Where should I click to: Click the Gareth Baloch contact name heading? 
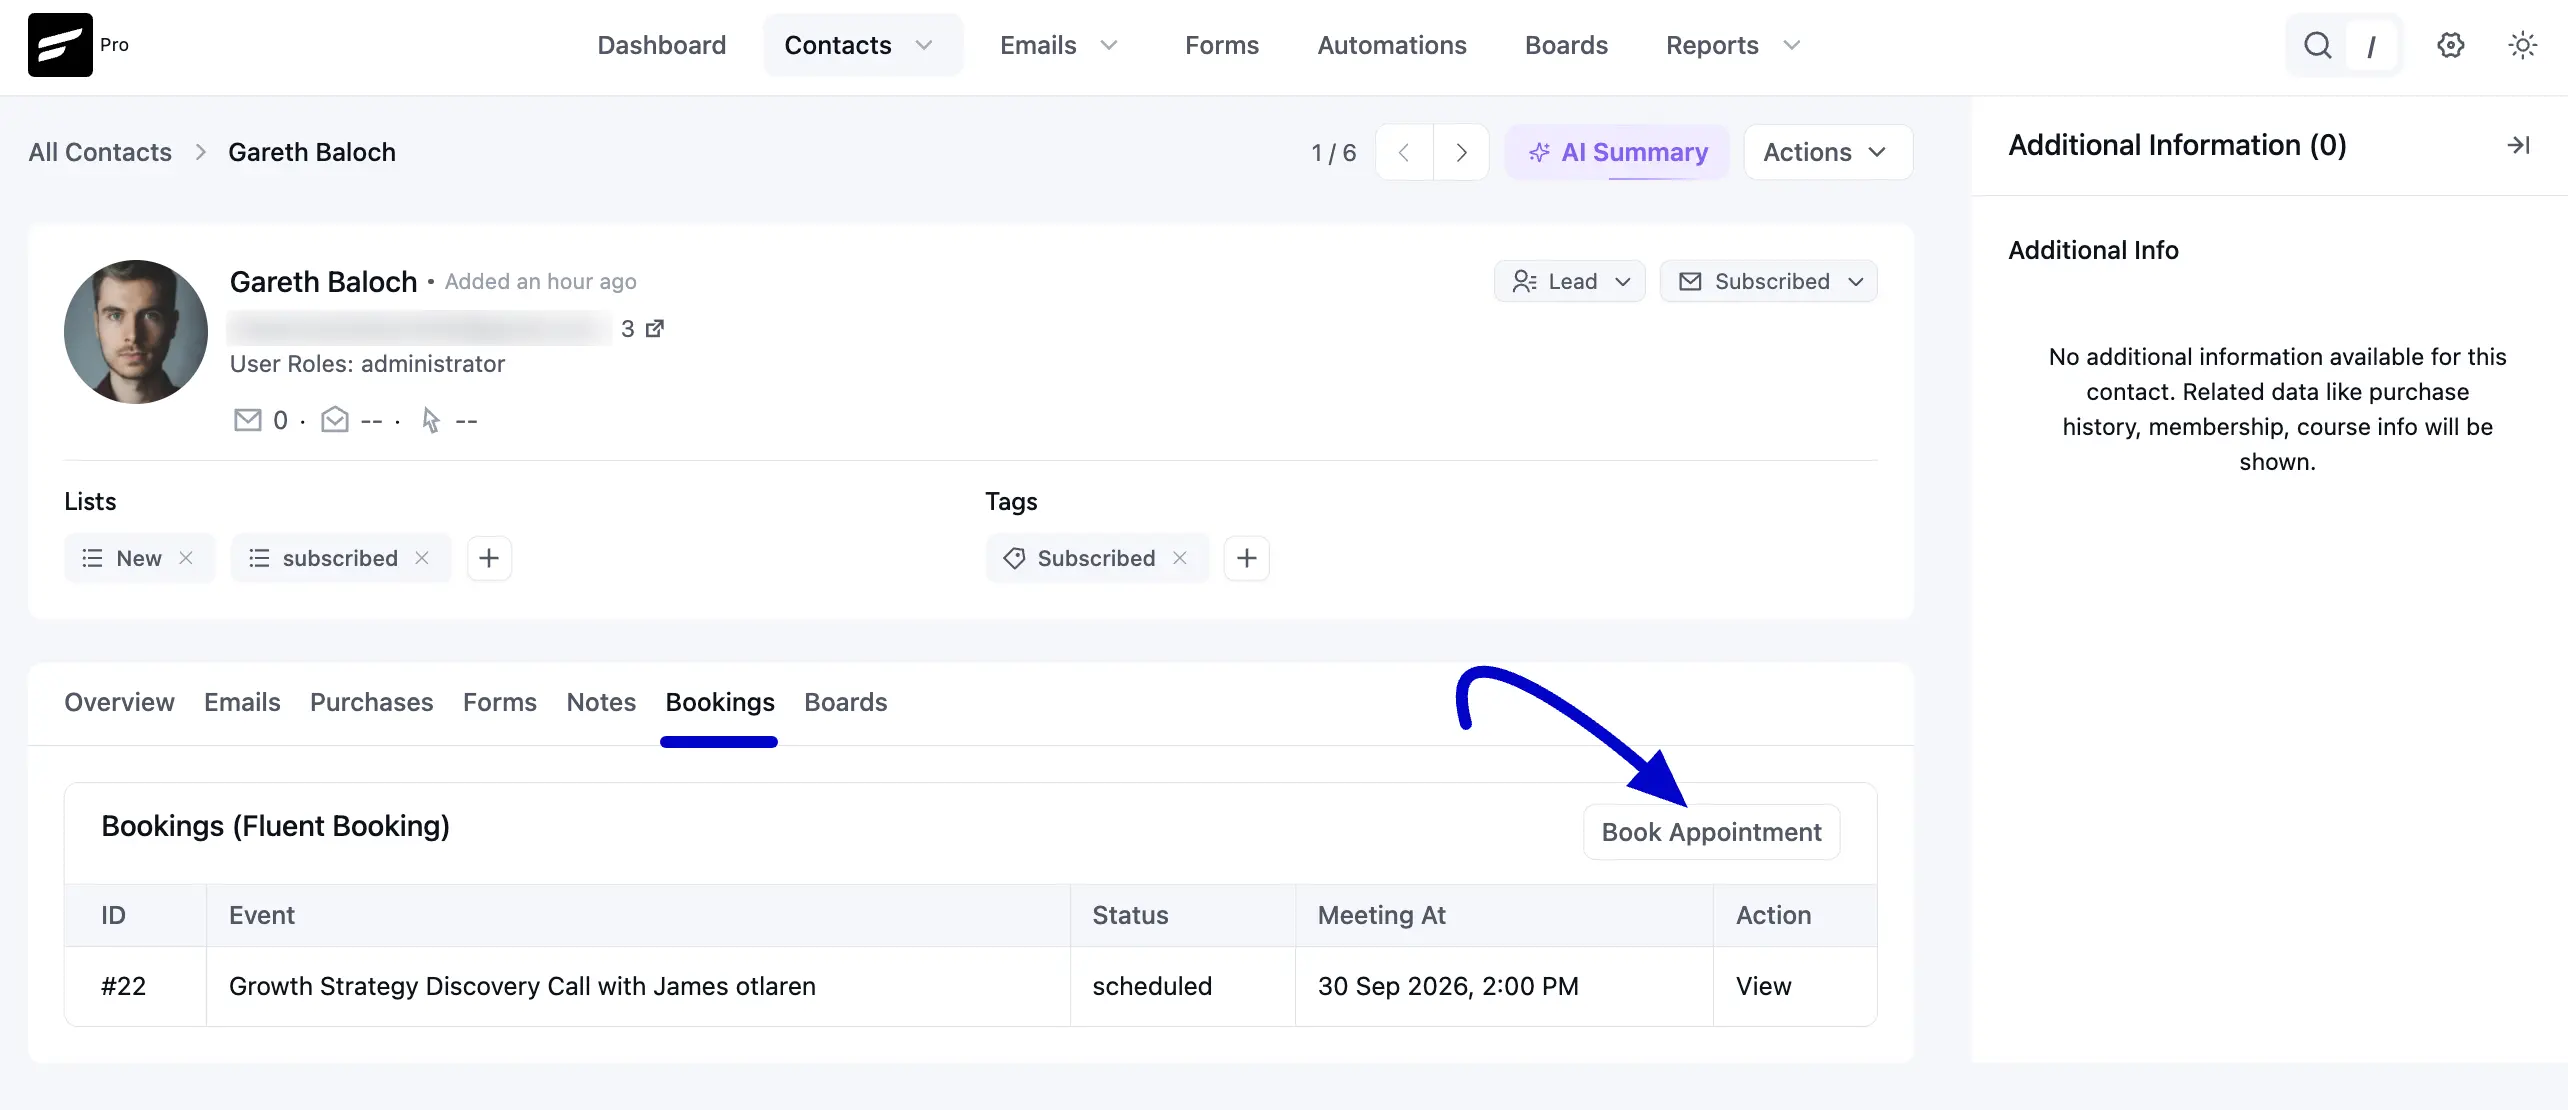coord(323,282)
